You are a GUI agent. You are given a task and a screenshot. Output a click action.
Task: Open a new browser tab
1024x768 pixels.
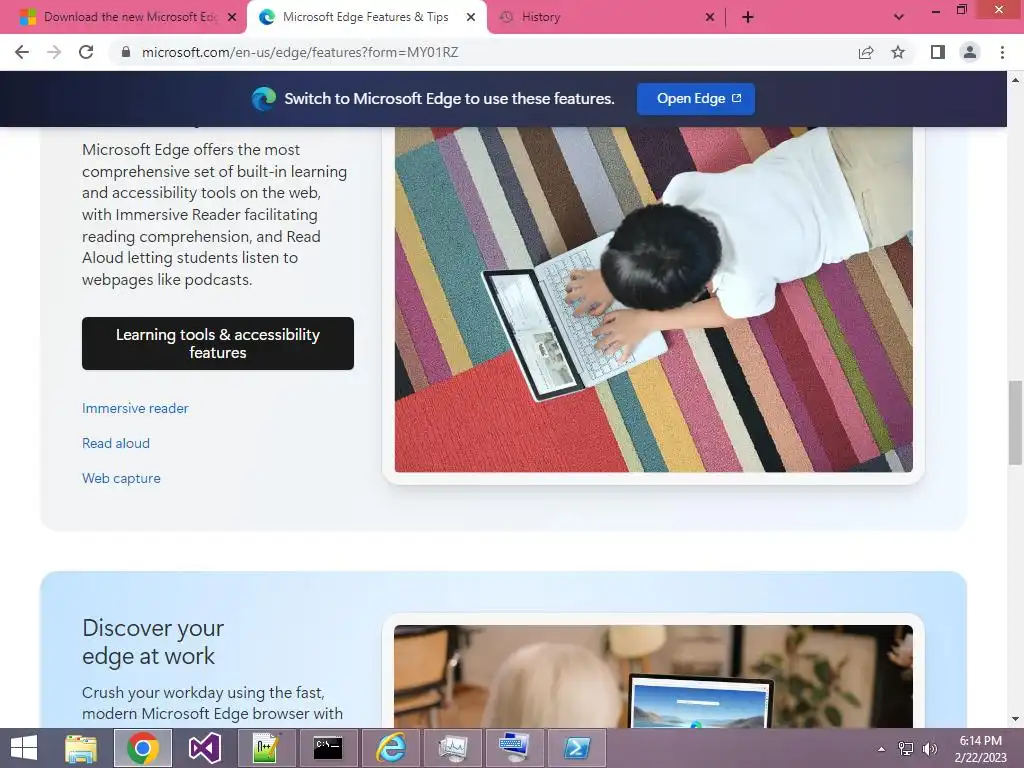[x=748, y=17]
